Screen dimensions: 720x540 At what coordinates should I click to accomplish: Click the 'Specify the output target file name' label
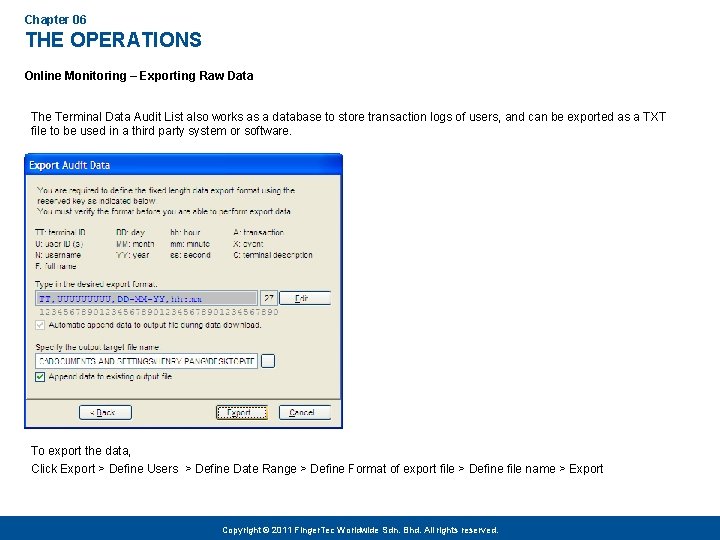pos(97,347)
